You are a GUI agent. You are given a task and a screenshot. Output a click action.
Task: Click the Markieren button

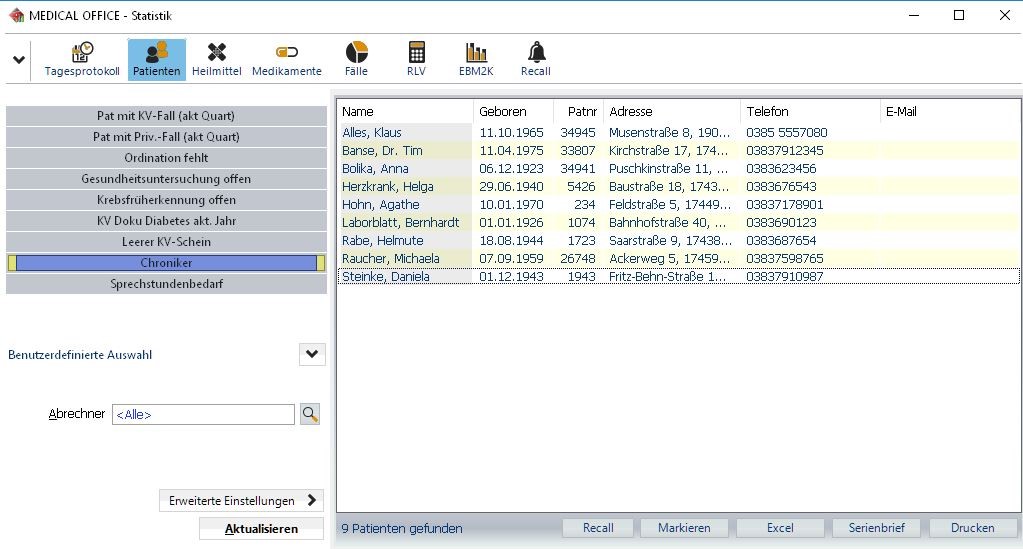coord(684,528)
